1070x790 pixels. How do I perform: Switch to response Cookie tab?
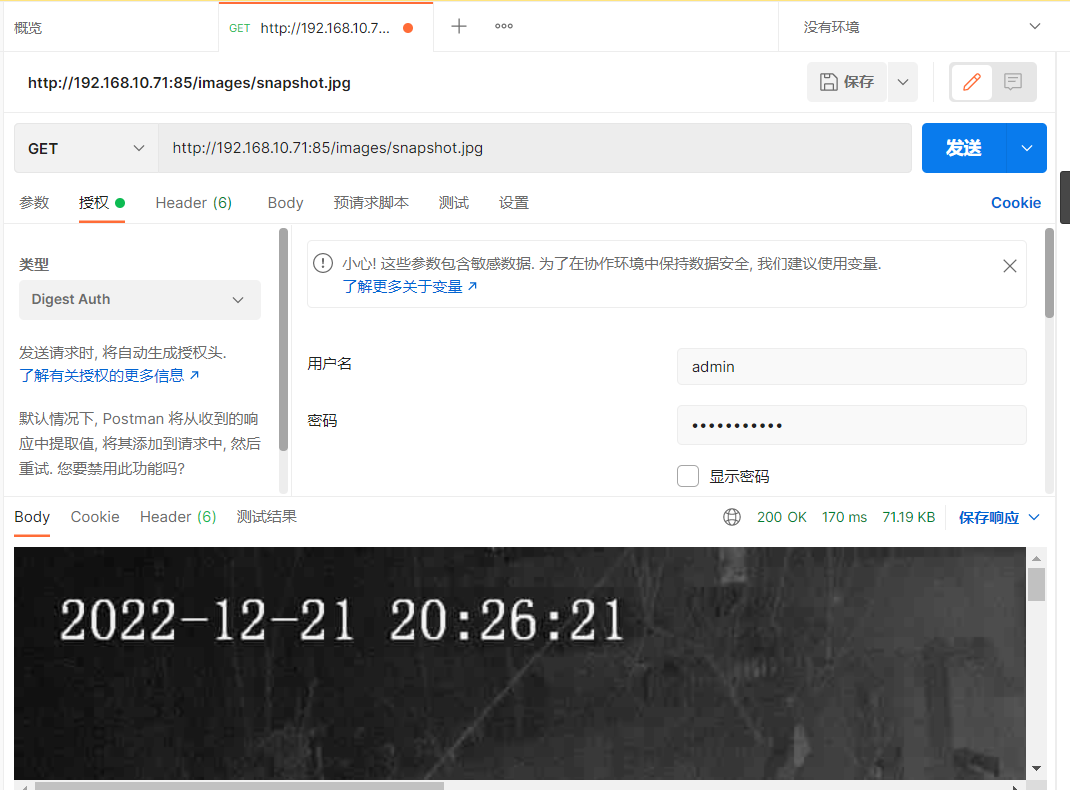point(95,517)
